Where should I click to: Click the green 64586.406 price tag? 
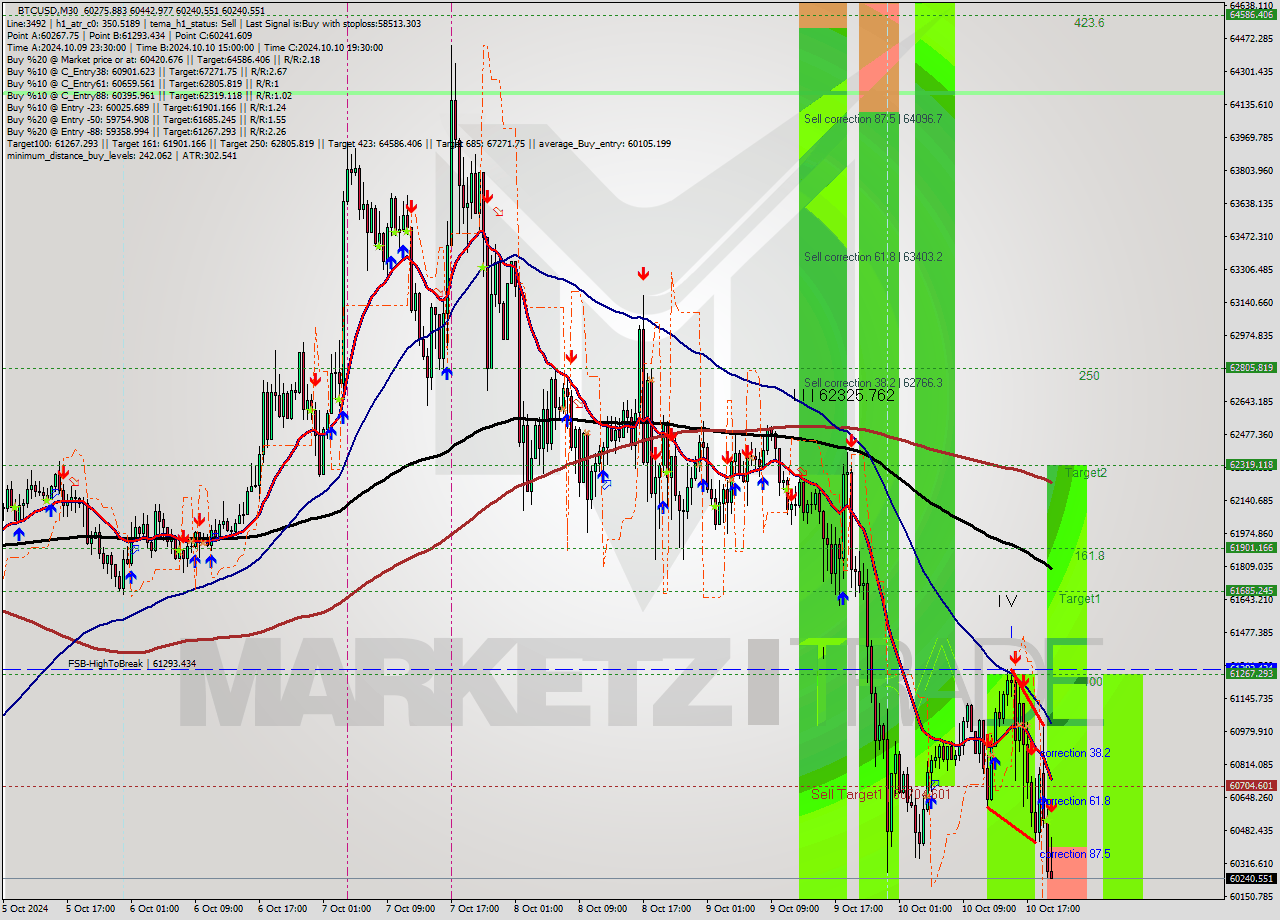(1251, 14)
